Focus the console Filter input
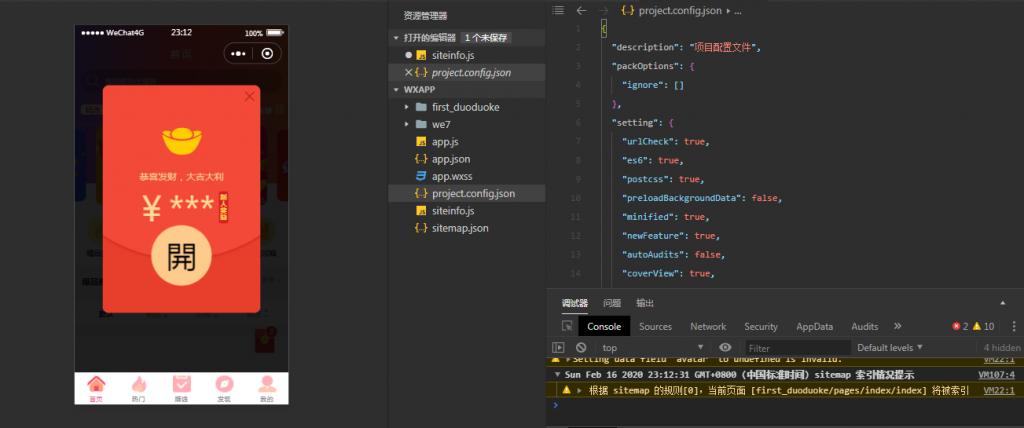Image resolution: width=1024 pixels, height=428 pixels. pyautogui.click(x=798, y=348)
